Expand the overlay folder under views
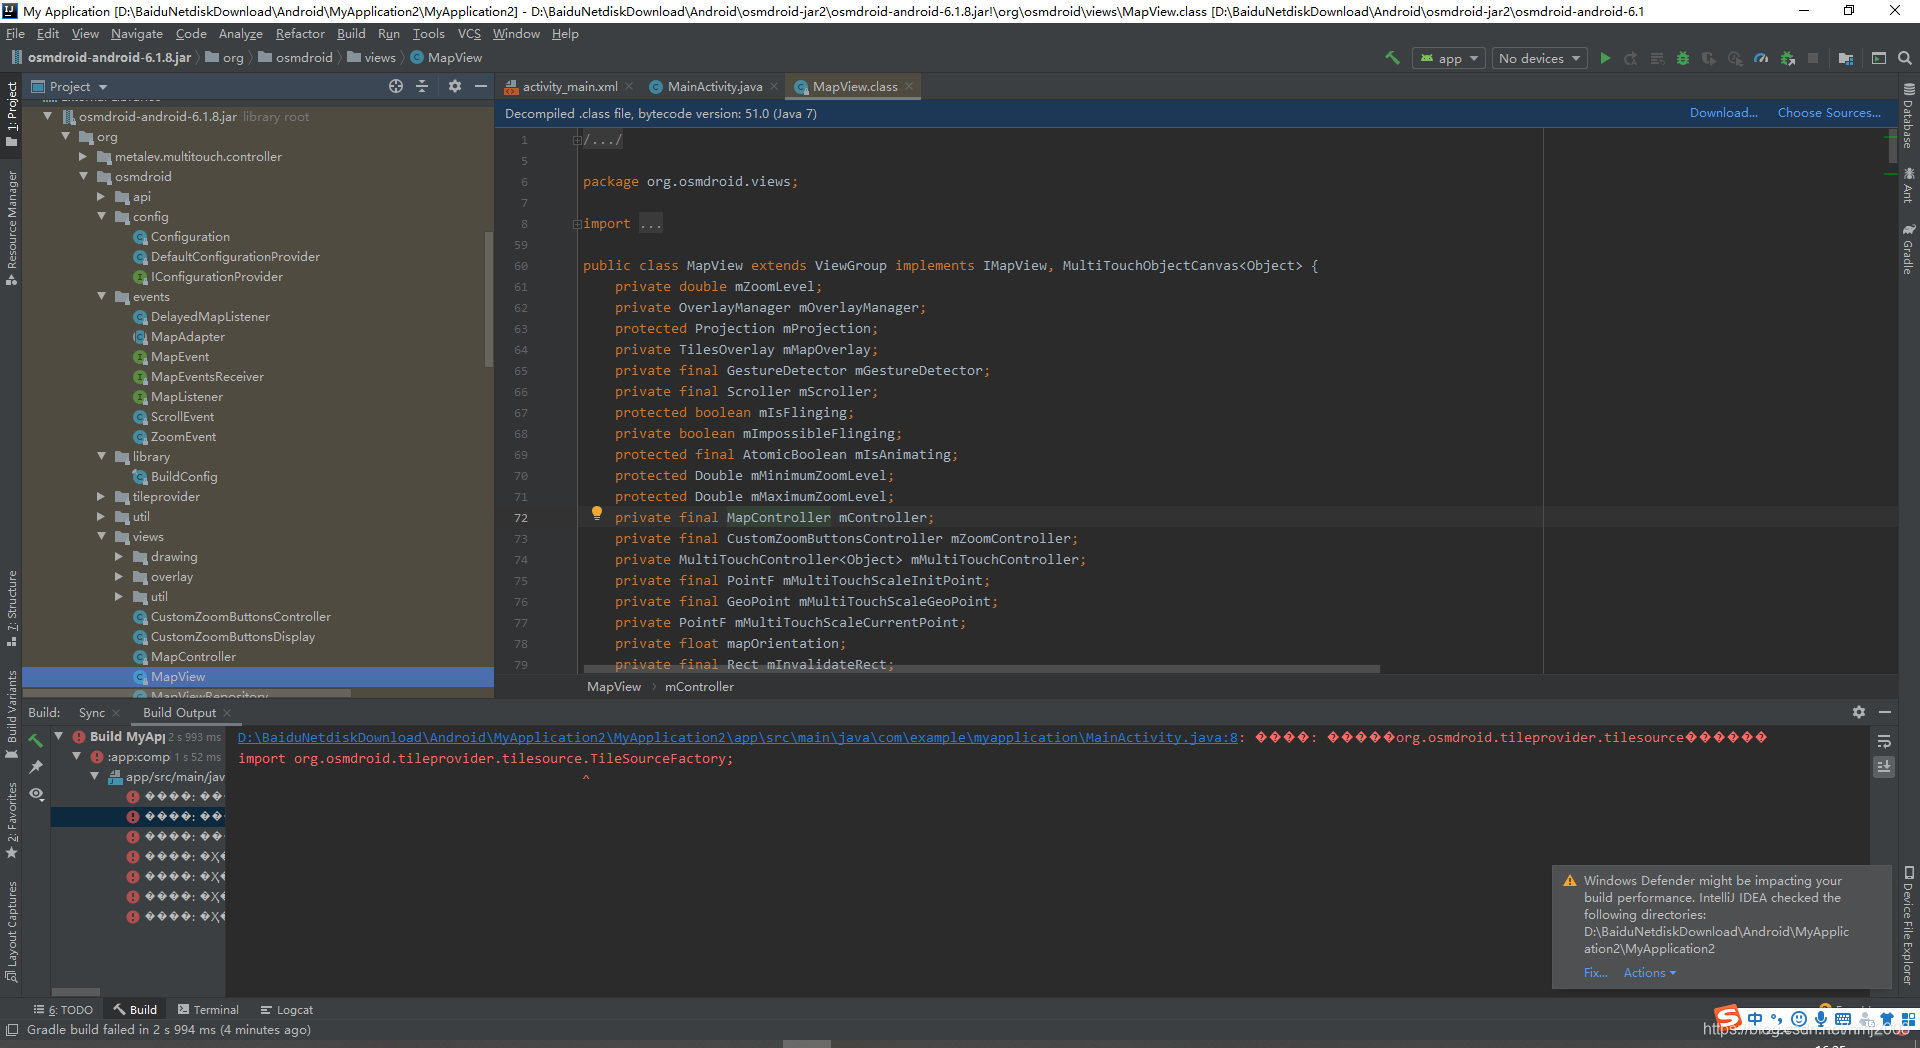Image resolution: width=1920 pixels, height=1048 pixels. pyautogui.click(x=119, y=577)
